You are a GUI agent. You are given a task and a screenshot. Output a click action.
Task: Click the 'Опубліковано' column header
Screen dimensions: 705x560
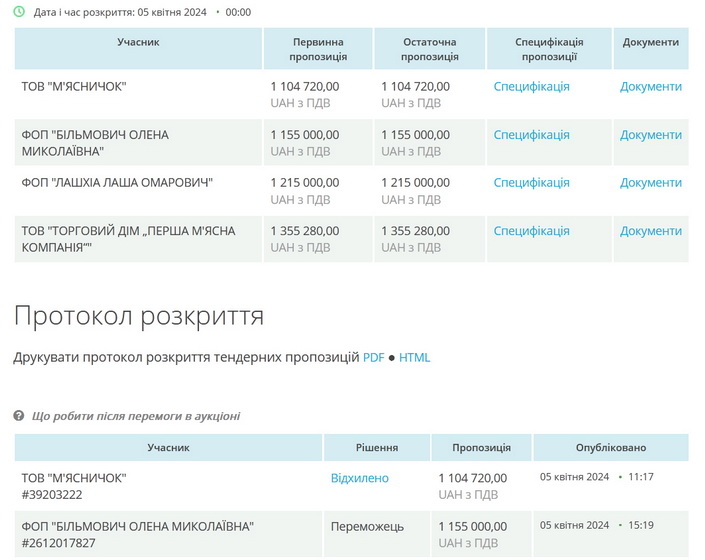click(610, 448)
